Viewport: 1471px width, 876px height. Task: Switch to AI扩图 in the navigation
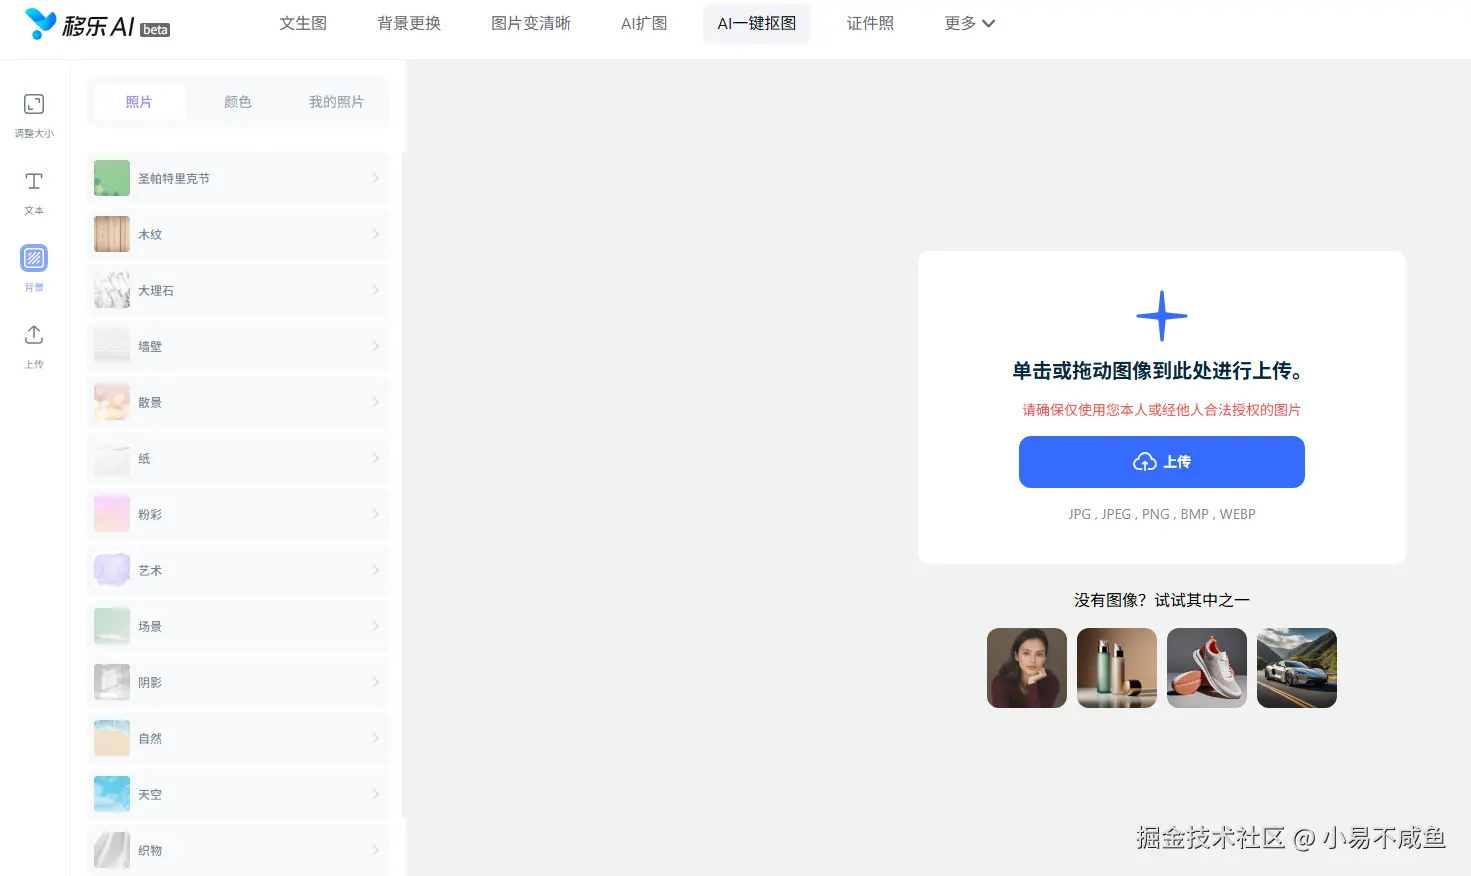coord(644,23)
